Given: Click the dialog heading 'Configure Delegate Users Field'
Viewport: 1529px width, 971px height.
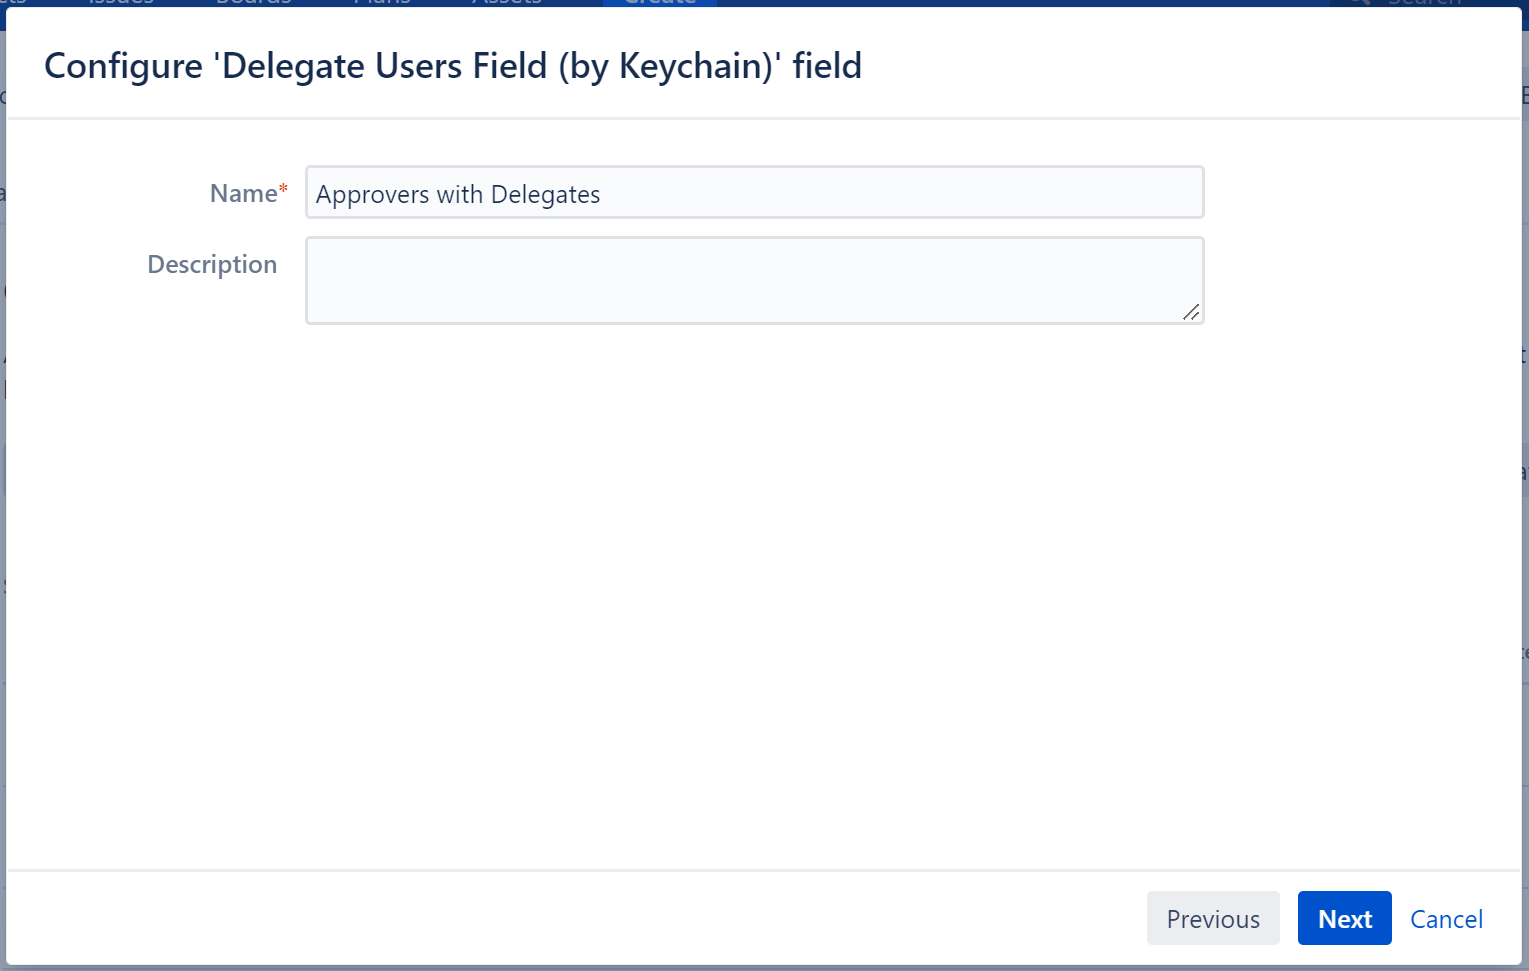Looking at the screenshot, I should click(x=452, y=66).
